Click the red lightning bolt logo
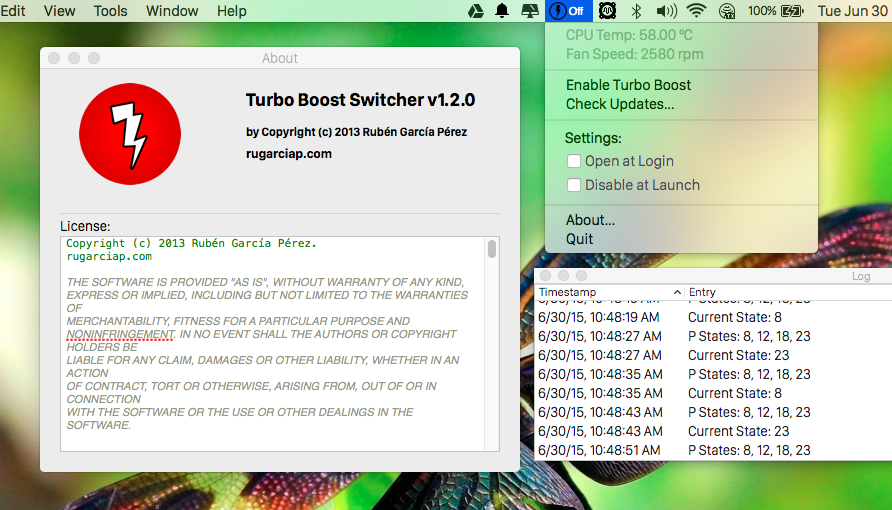 (x=129, y=134)
